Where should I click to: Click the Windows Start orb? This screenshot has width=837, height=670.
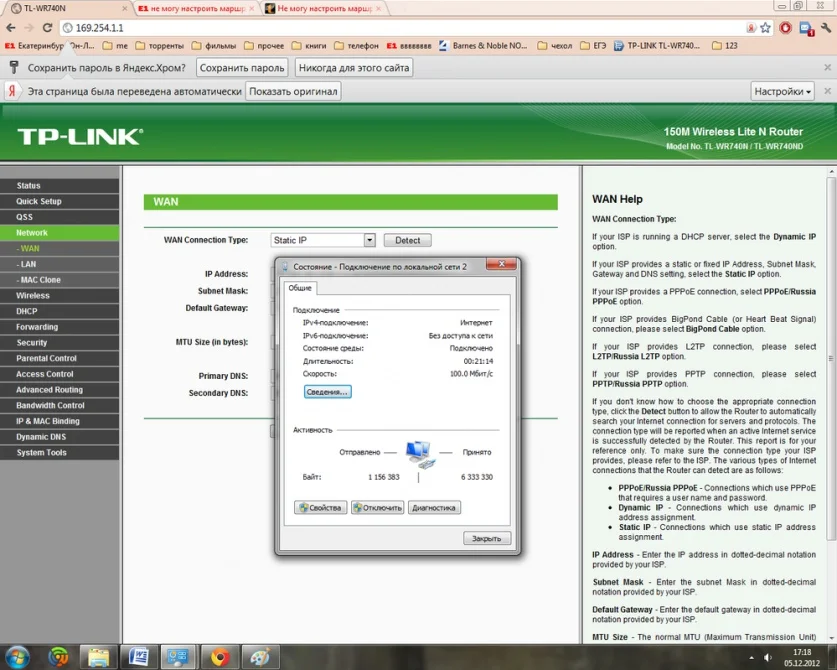point(18,657)
